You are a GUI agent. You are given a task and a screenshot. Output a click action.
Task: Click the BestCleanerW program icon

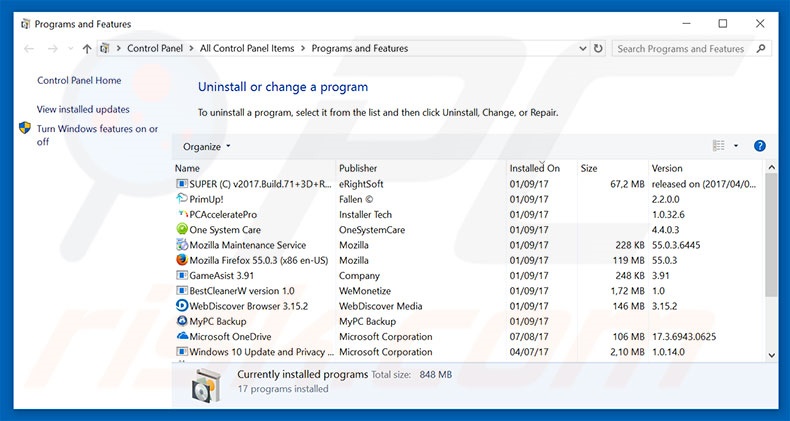tap(182, 291)
